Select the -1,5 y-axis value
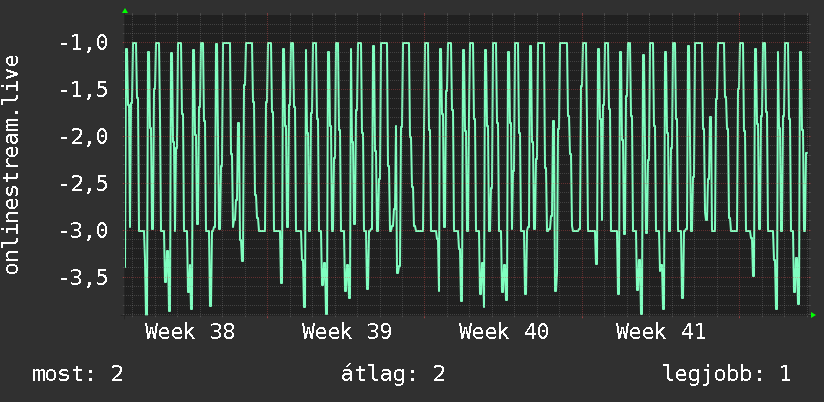The height and width of the screenshot is (402, 824). (x=84, y=90)
